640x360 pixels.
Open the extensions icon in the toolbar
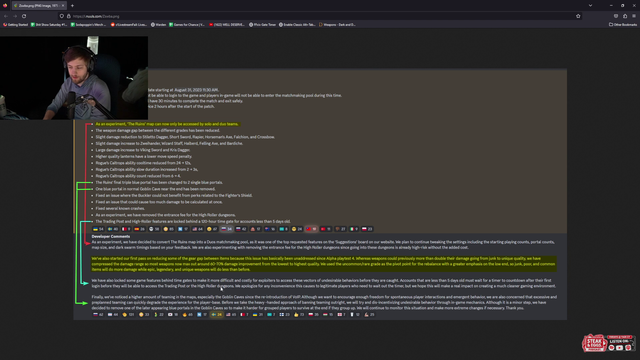[x=625, y=16]
